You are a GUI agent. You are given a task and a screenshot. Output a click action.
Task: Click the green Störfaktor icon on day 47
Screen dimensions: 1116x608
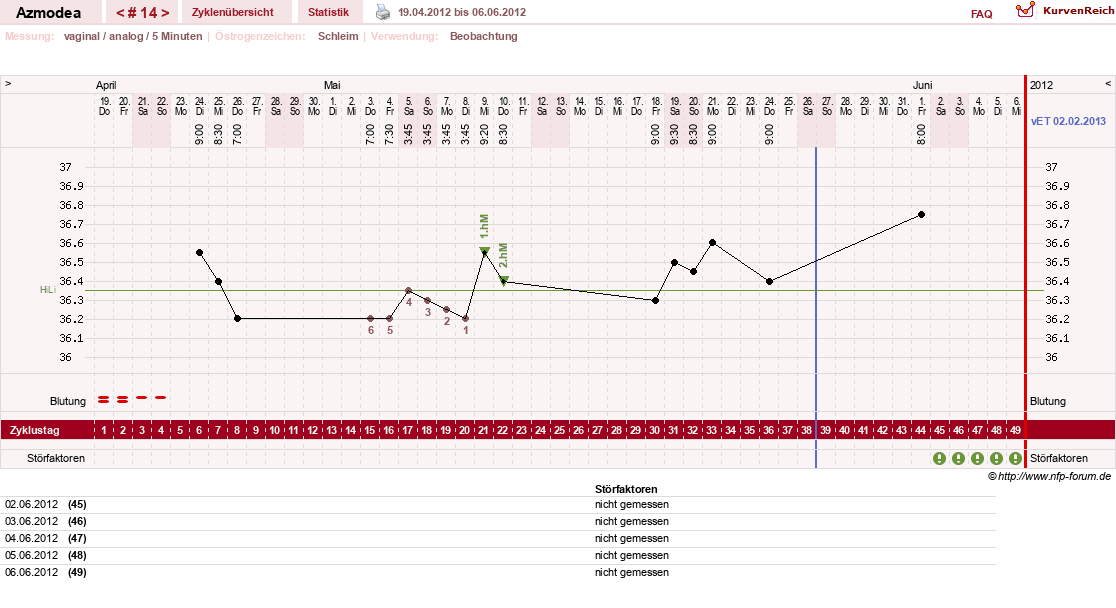(x=978, y=458)
